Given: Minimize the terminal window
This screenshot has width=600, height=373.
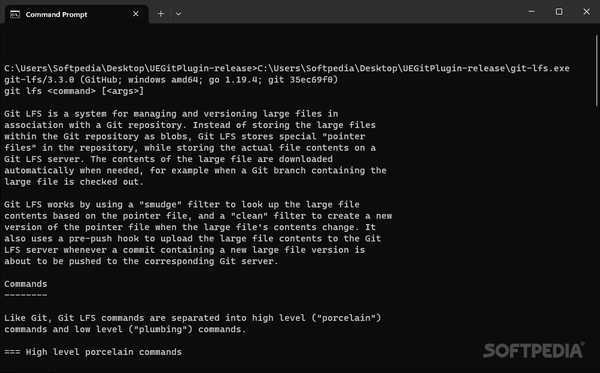Looking at the screenshot, I should click(x=532, y=12).
